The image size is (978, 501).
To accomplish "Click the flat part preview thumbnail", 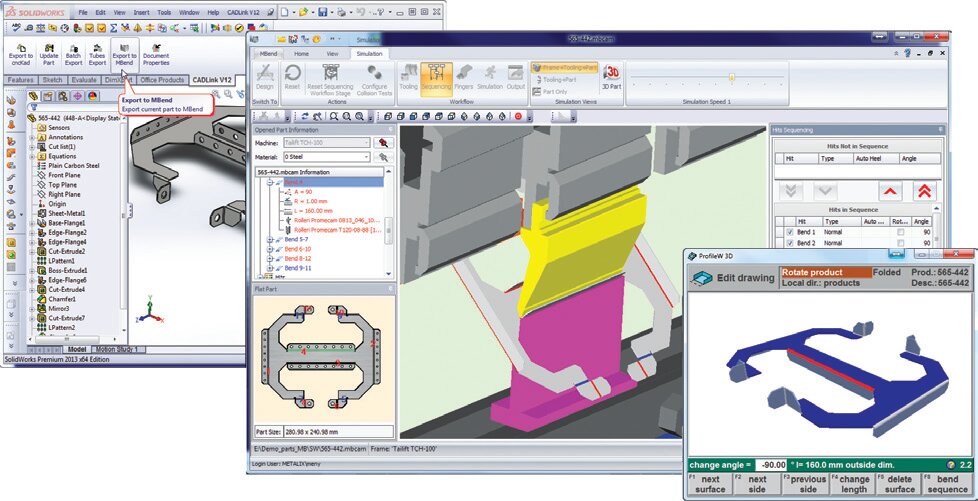I will (x=324, y=358).
